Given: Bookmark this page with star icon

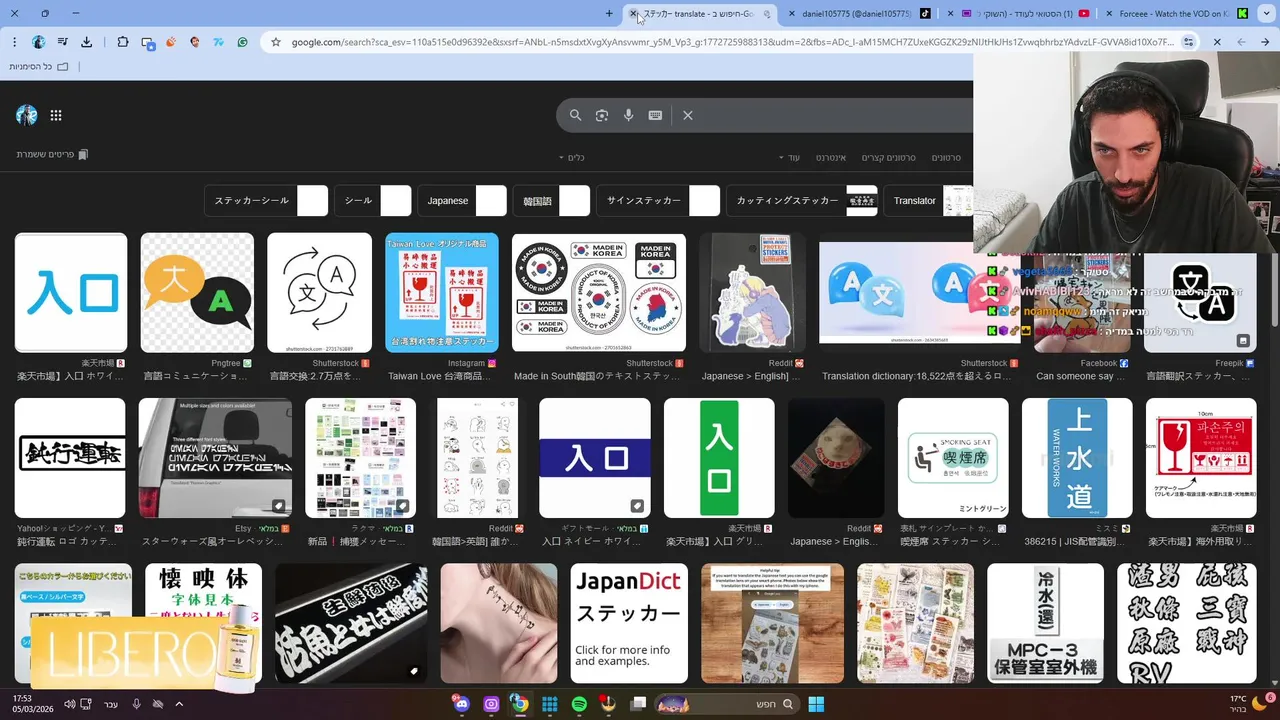Looking at the screenshot, I should click(276, 42).
